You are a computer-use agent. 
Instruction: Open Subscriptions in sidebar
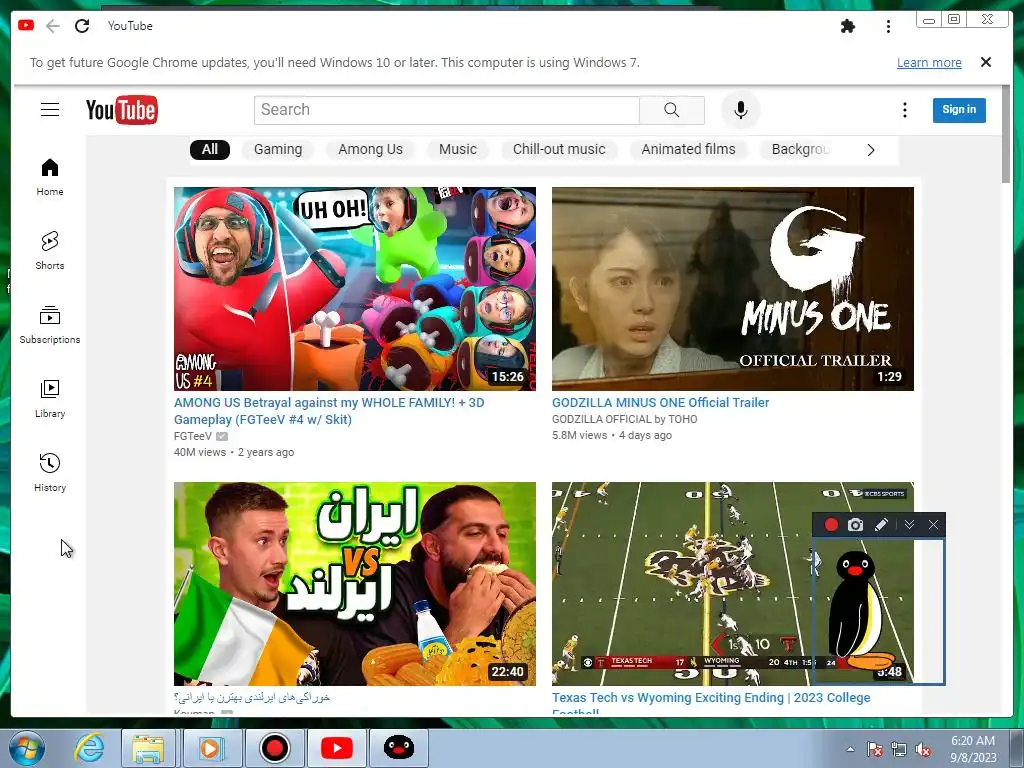(x=50, y=325)
